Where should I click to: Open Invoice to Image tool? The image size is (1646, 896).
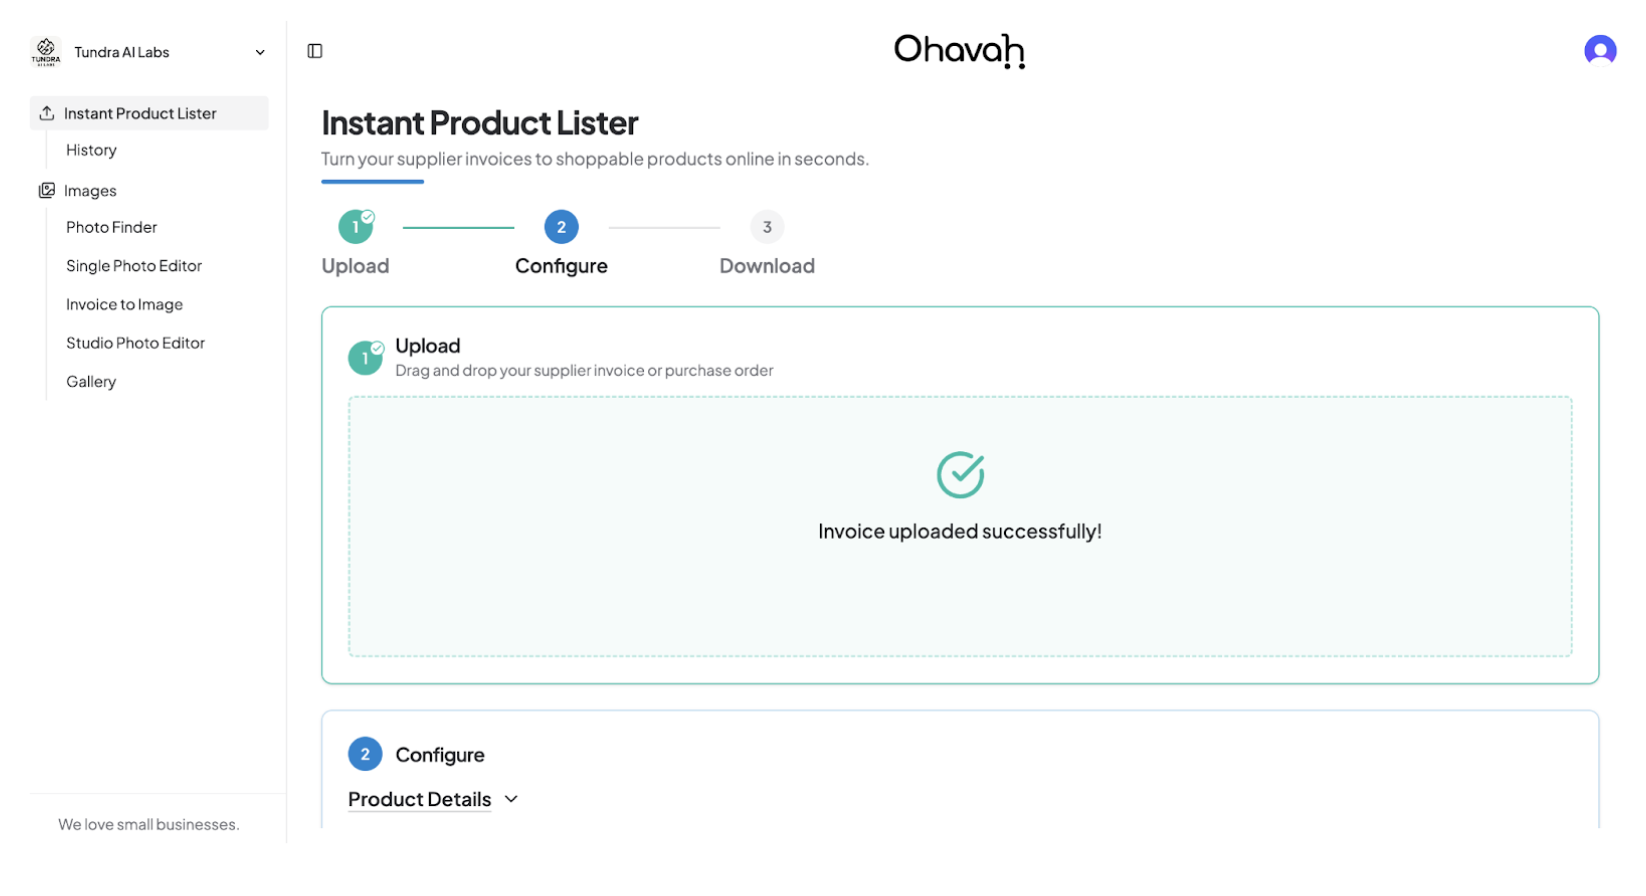124,305
